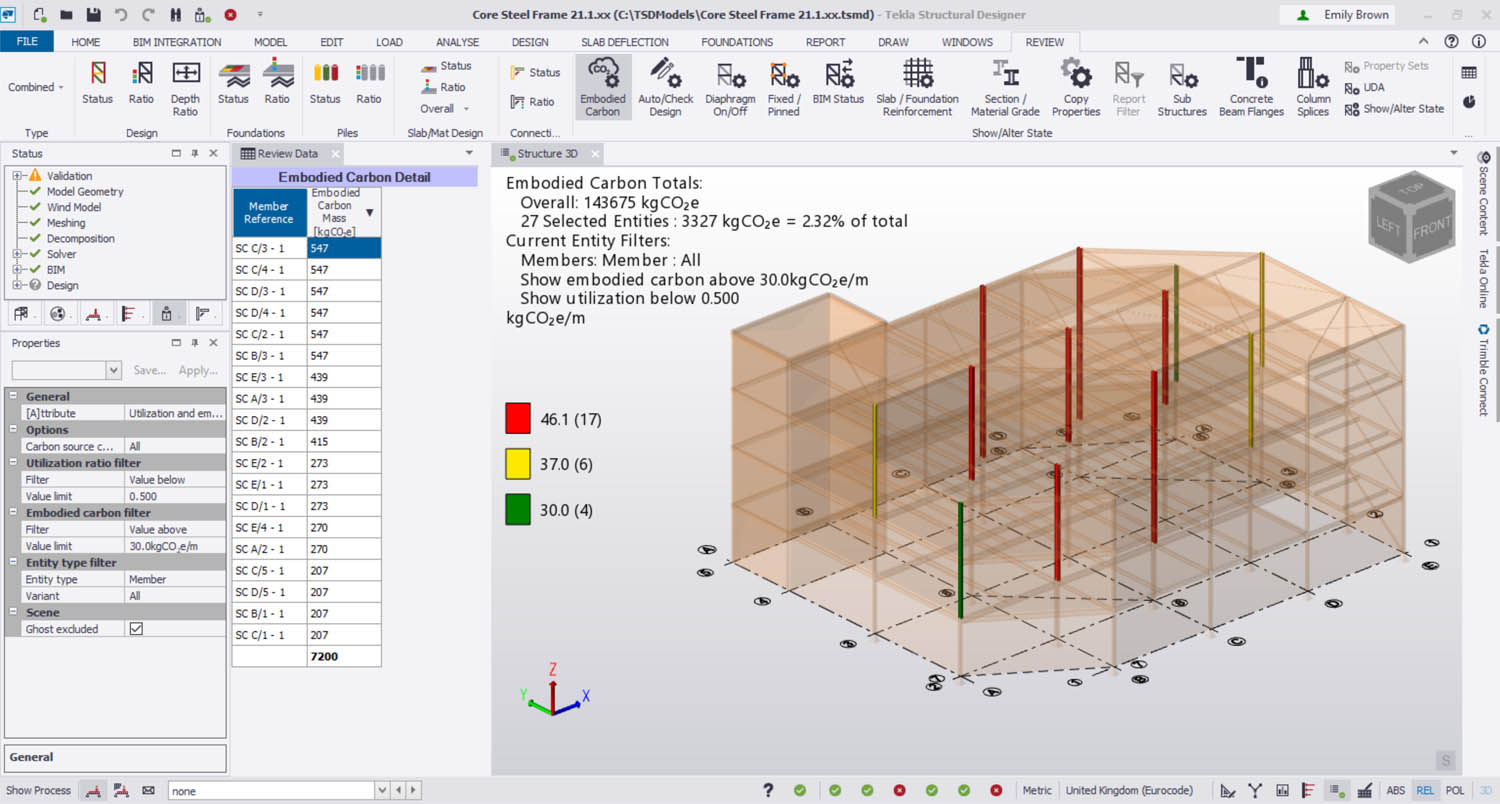Pin the Status panel

(x=194, y=153)
